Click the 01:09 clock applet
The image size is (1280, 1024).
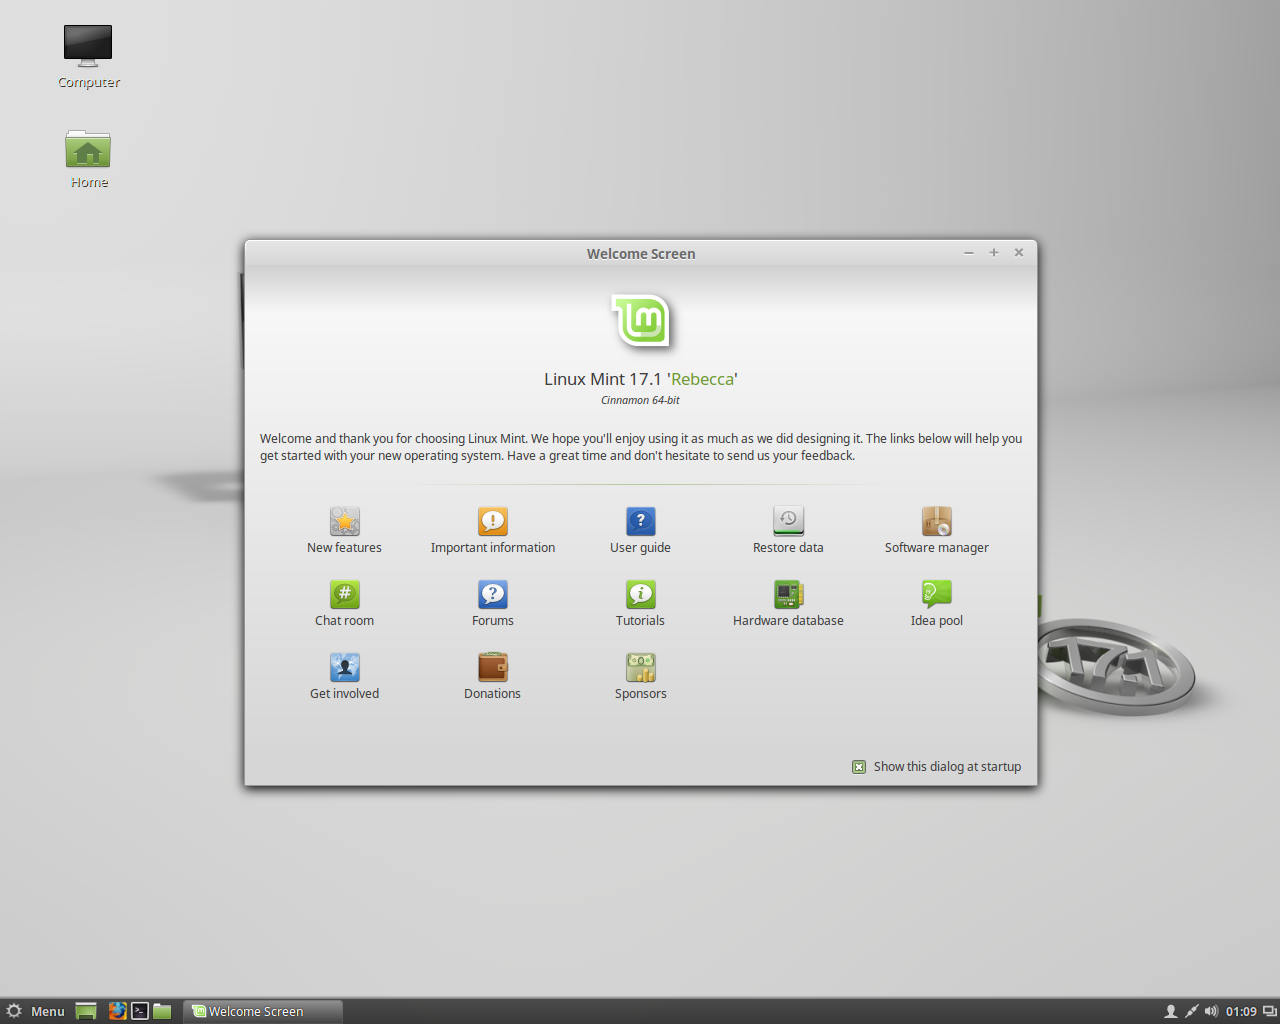point(1241,1011)
